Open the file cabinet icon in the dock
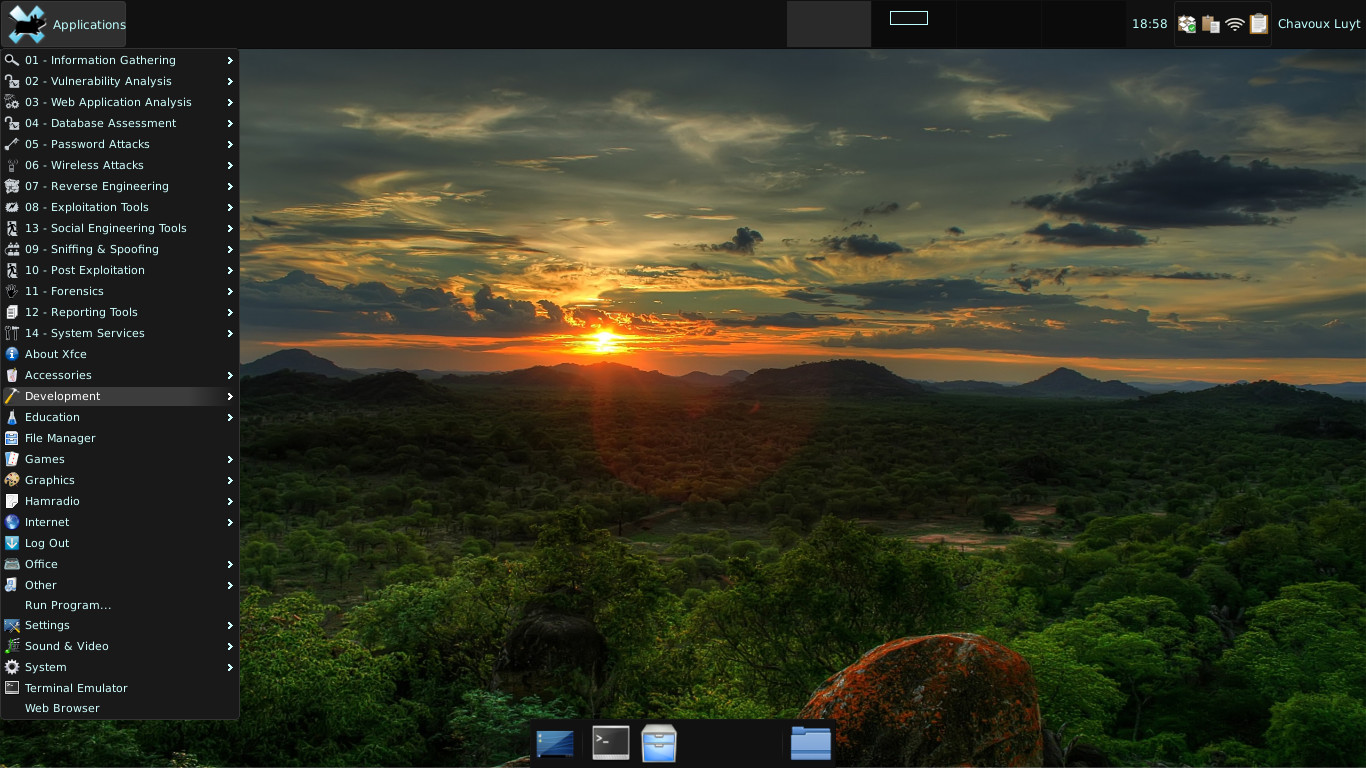Screen dimensions: 1366x768 coord(659,743)
